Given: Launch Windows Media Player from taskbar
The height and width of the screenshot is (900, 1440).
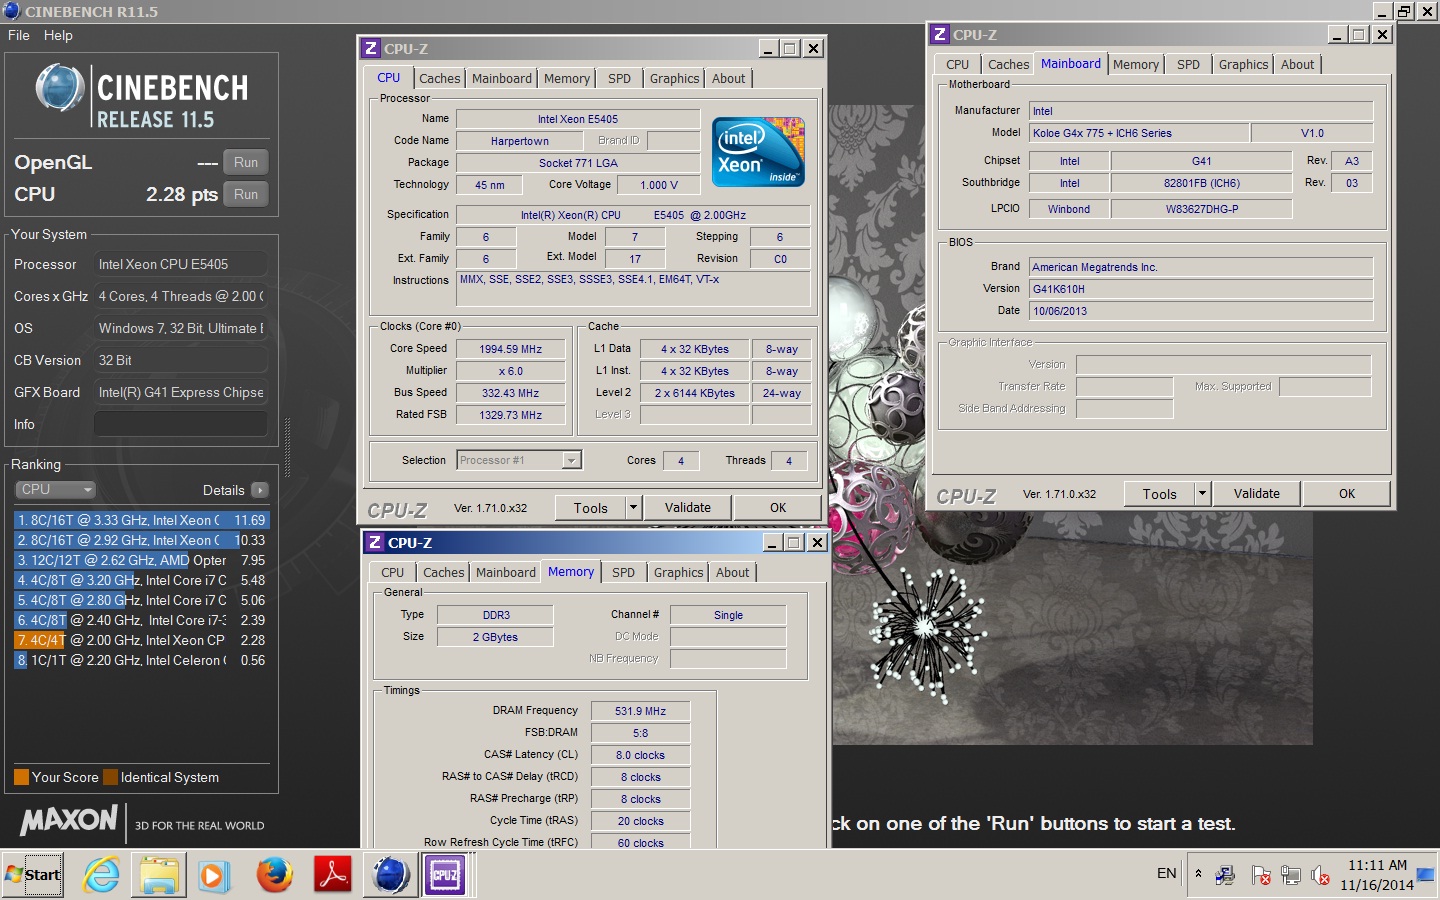Looking at the screenshot, I should tap(213, 876).
